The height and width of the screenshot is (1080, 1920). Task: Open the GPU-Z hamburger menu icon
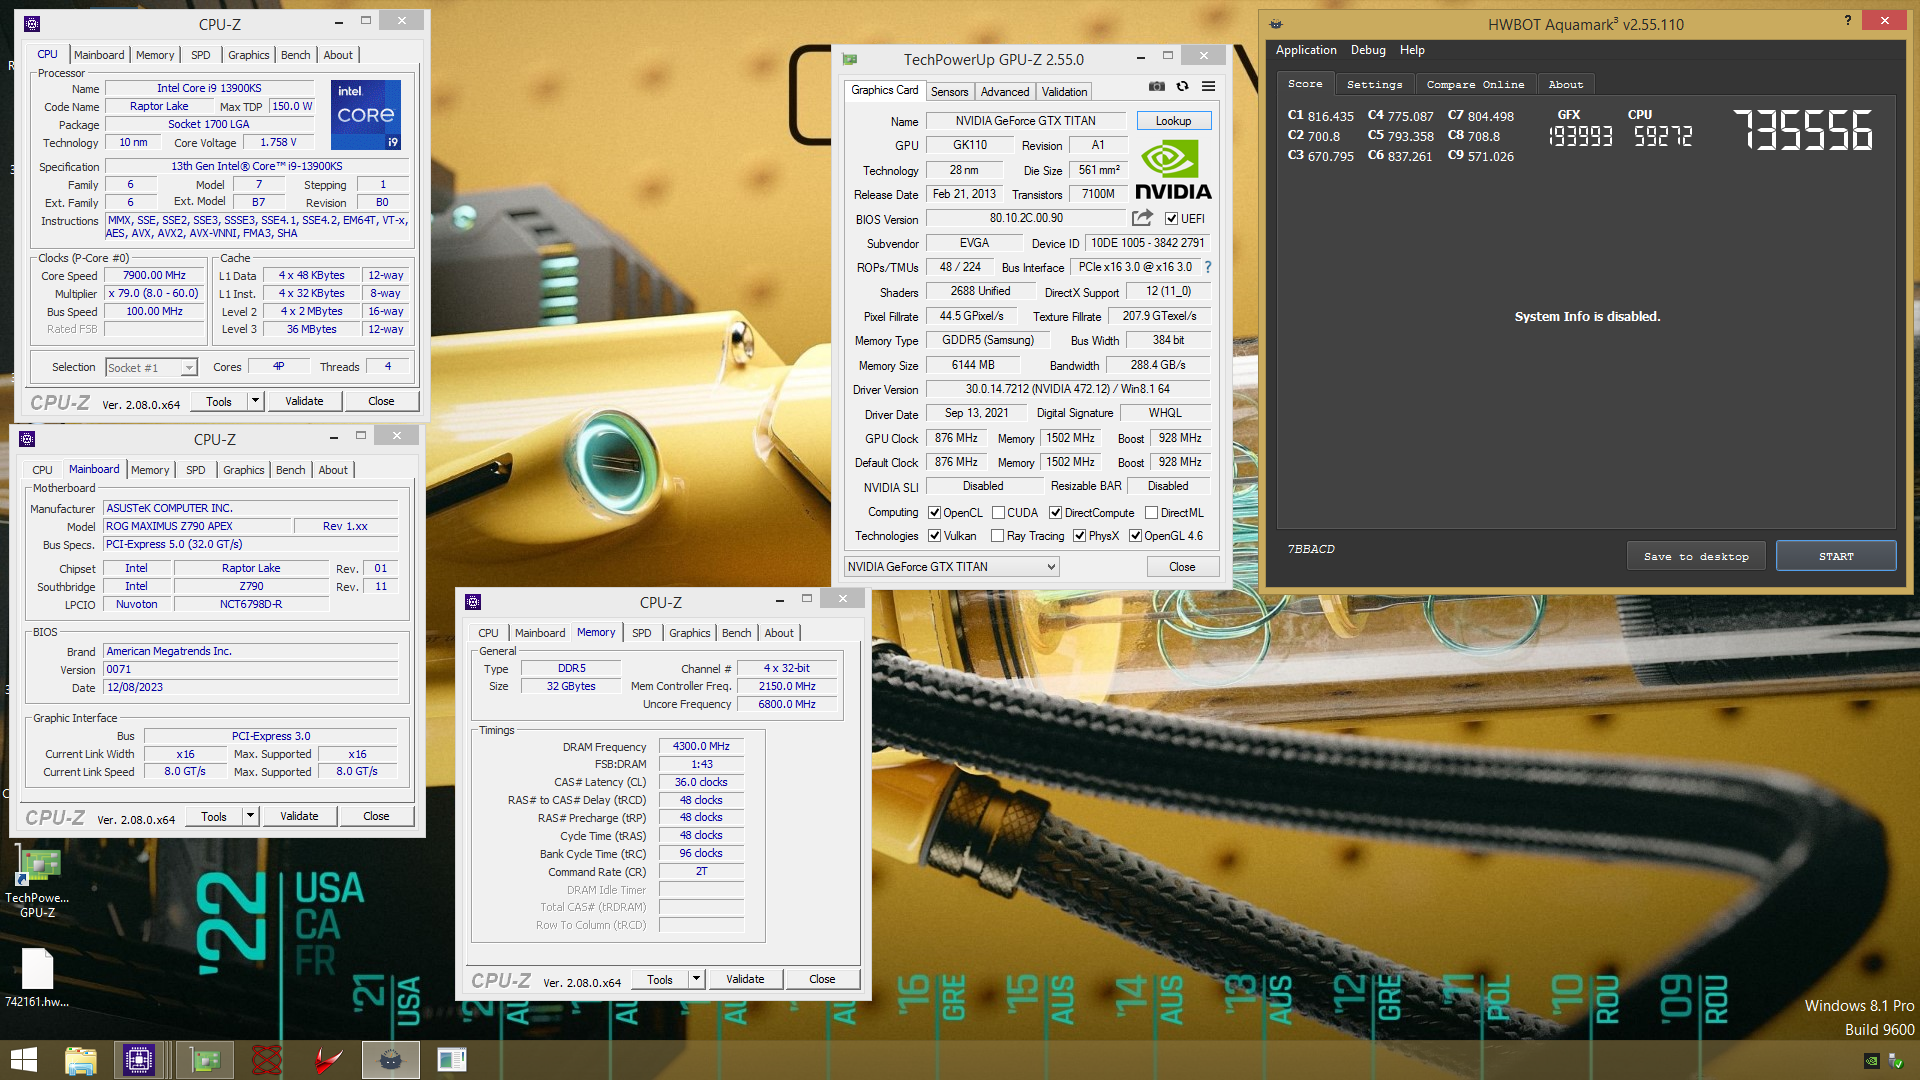tap(1208, 87)
